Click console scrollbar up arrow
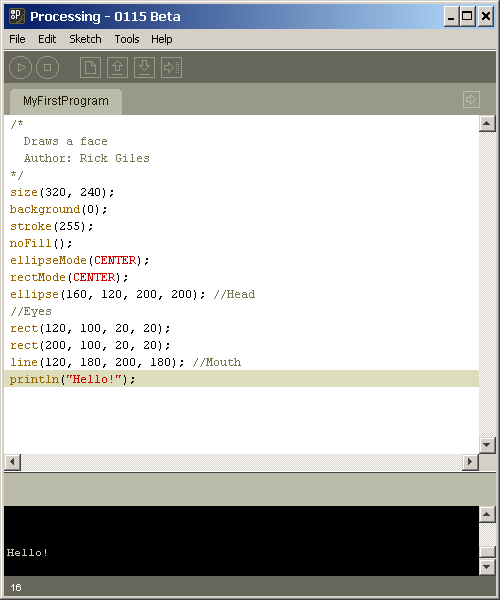This screenshot has height=600, width=500. tap(487, 514)
